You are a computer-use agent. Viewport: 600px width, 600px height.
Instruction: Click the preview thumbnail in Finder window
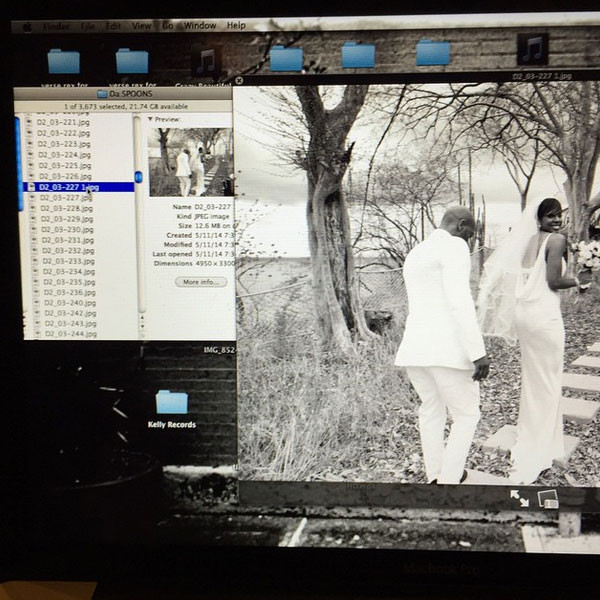190,160
